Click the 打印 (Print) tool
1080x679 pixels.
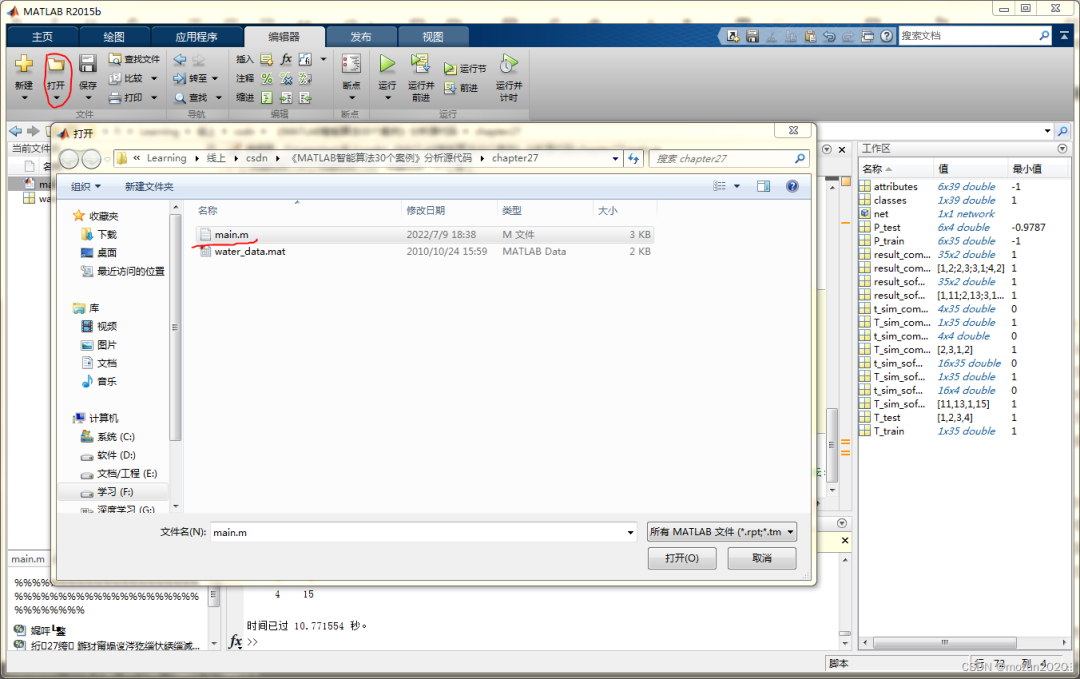[126, 98]
